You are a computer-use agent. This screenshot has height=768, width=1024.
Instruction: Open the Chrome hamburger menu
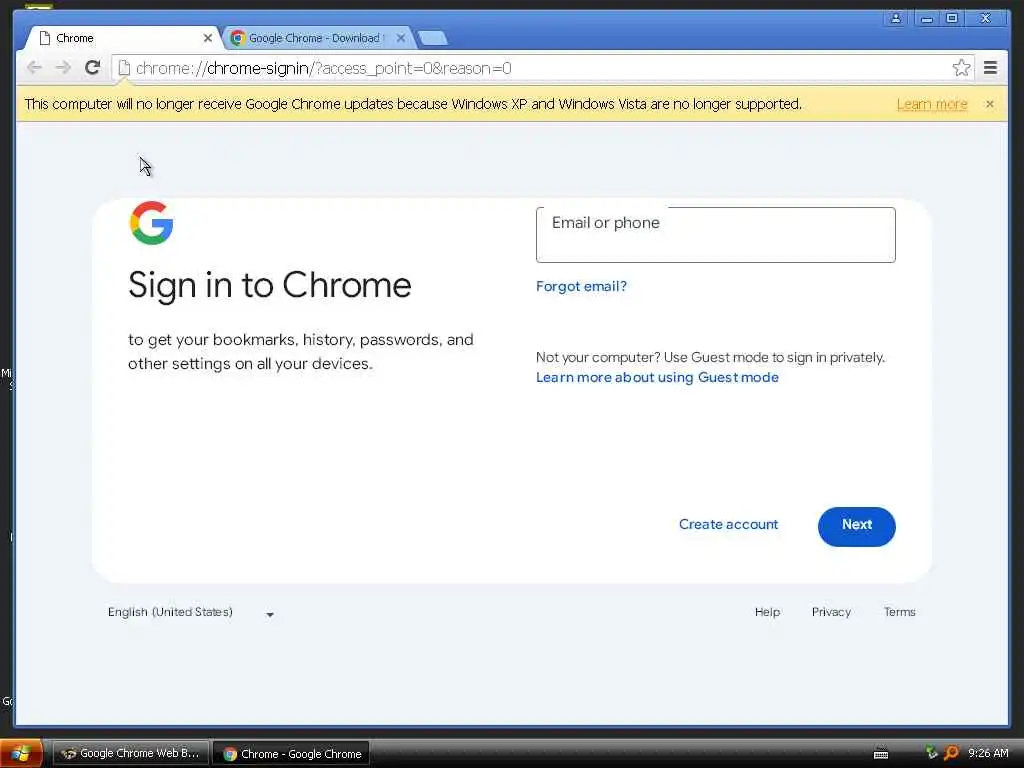[x=990, y=67]
